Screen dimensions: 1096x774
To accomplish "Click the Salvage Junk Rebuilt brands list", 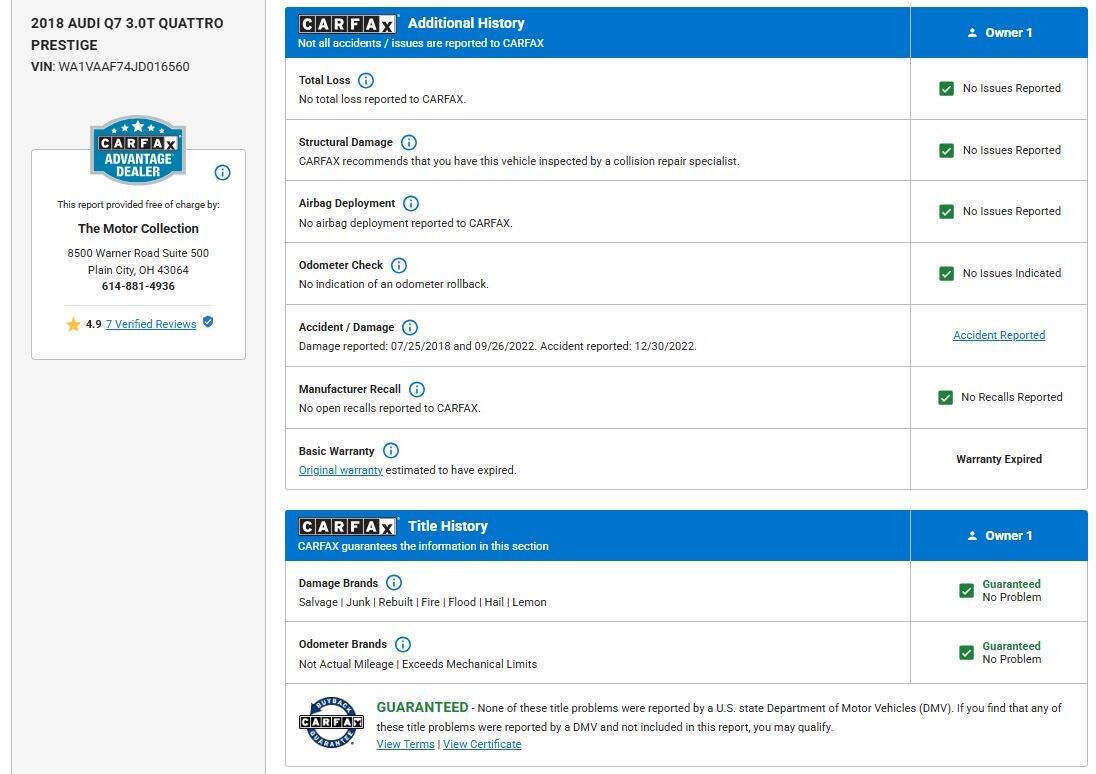I will coord(422,602).
